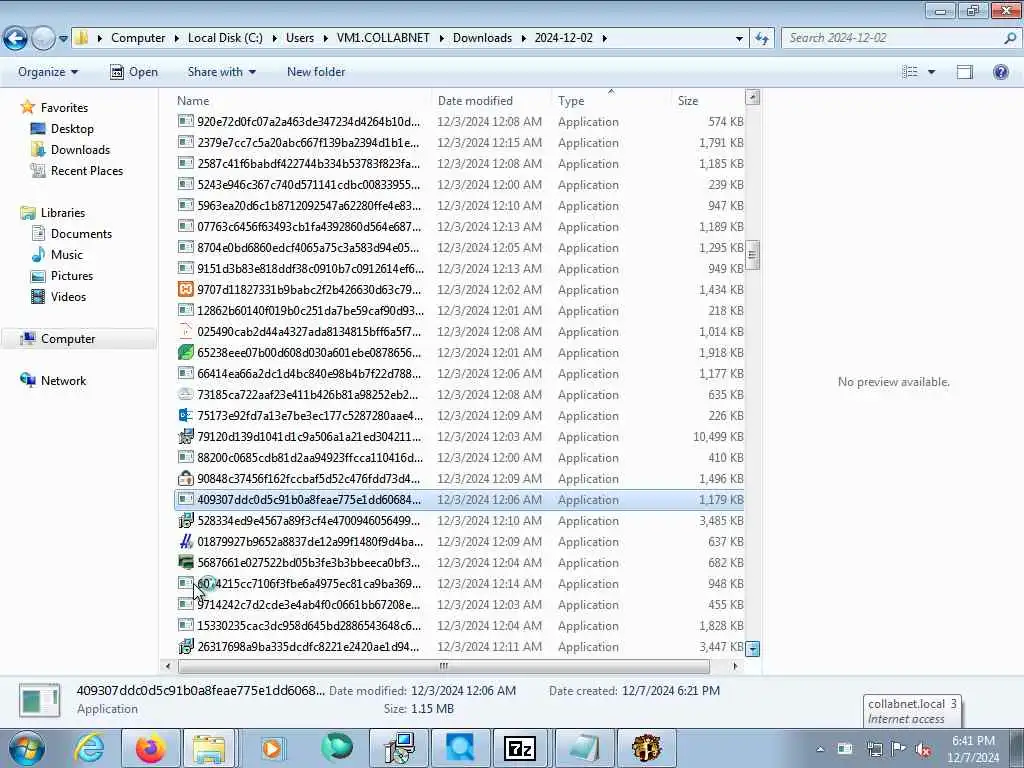1024x768 pixels.
Task: Open Recent Places in Favorites
Action: [x=87, y=170]
